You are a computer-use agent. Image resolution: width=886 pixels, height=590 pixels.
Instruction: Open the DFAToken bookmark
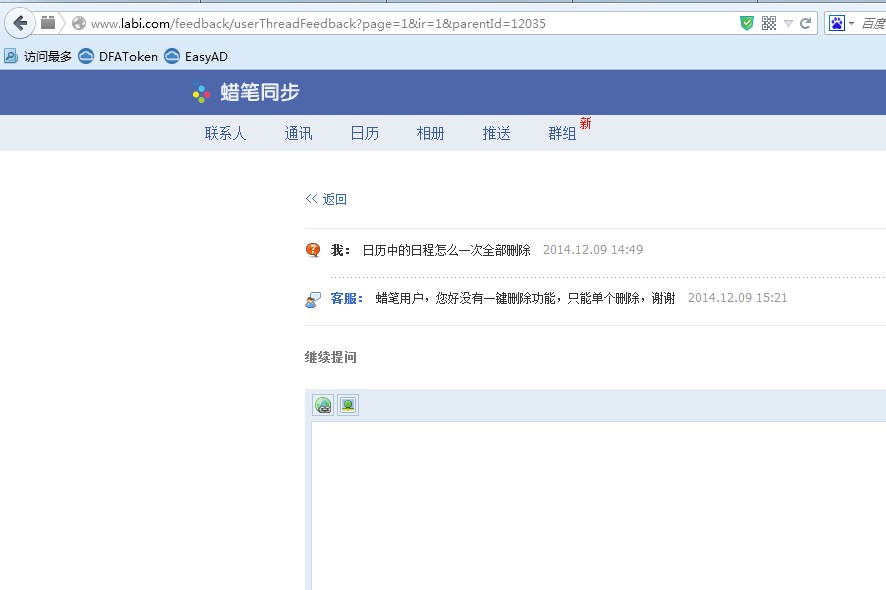coord(118,57)
